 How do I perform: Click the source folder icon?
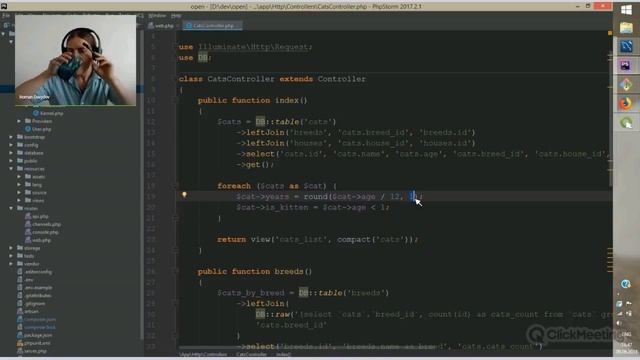pos(28,192)
